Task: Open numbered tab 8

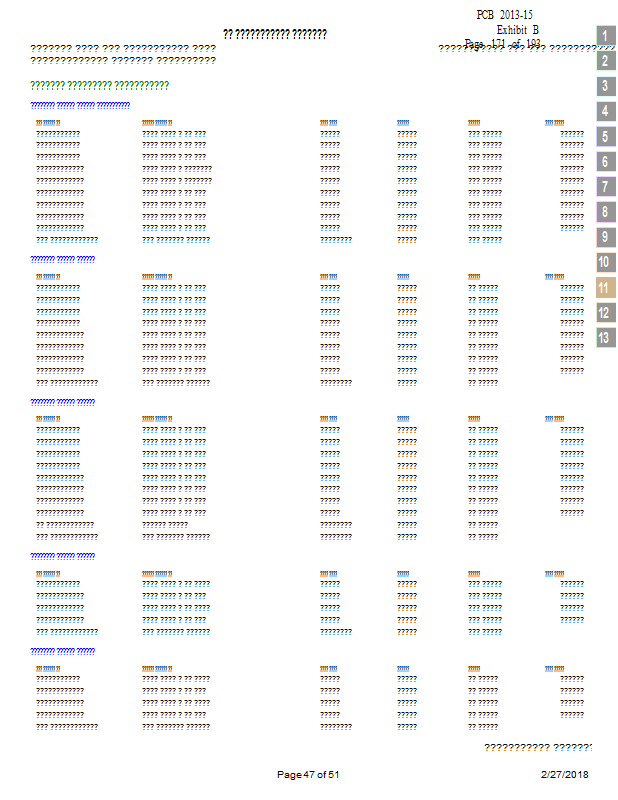Action: tap(606, 212)
